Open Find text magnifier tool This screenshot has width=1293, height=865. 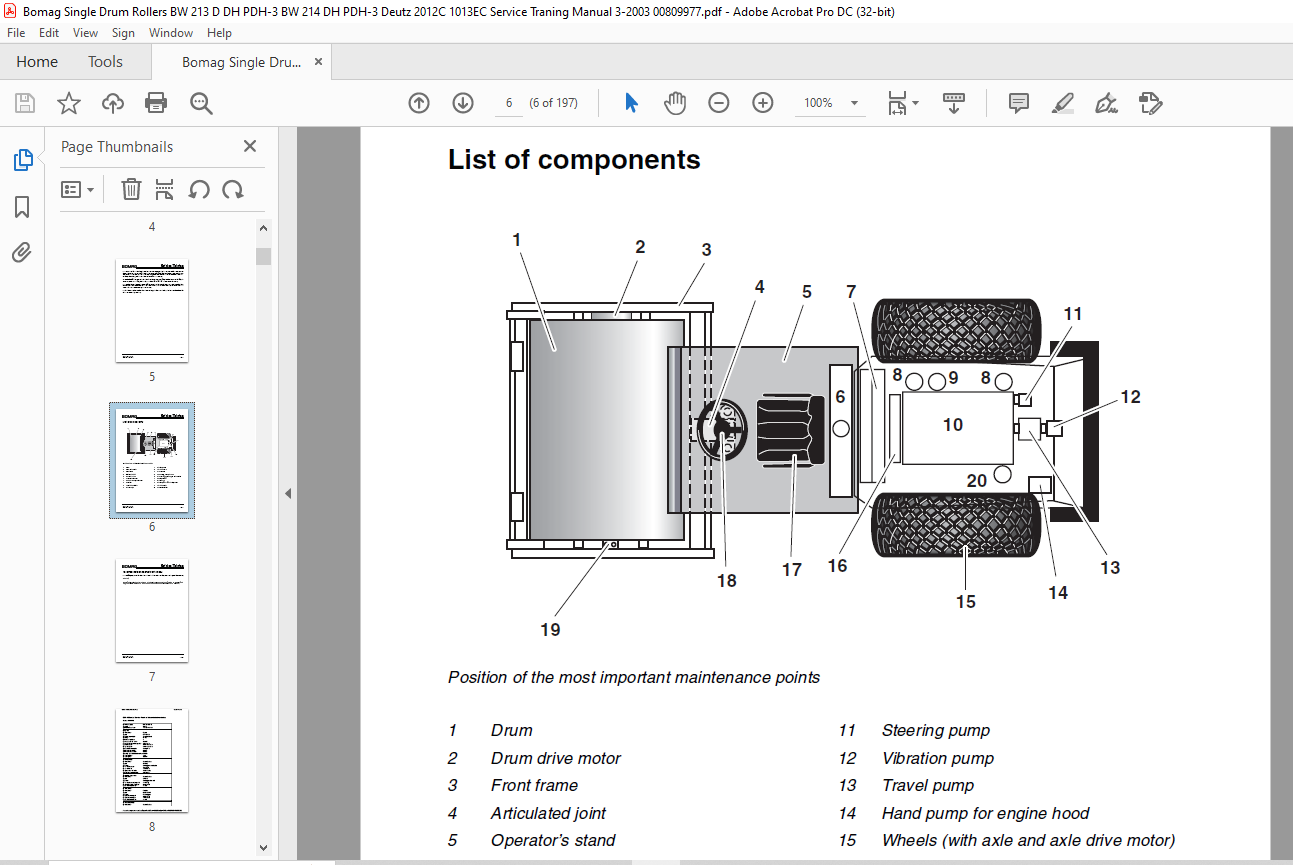(x=201, y=103)
